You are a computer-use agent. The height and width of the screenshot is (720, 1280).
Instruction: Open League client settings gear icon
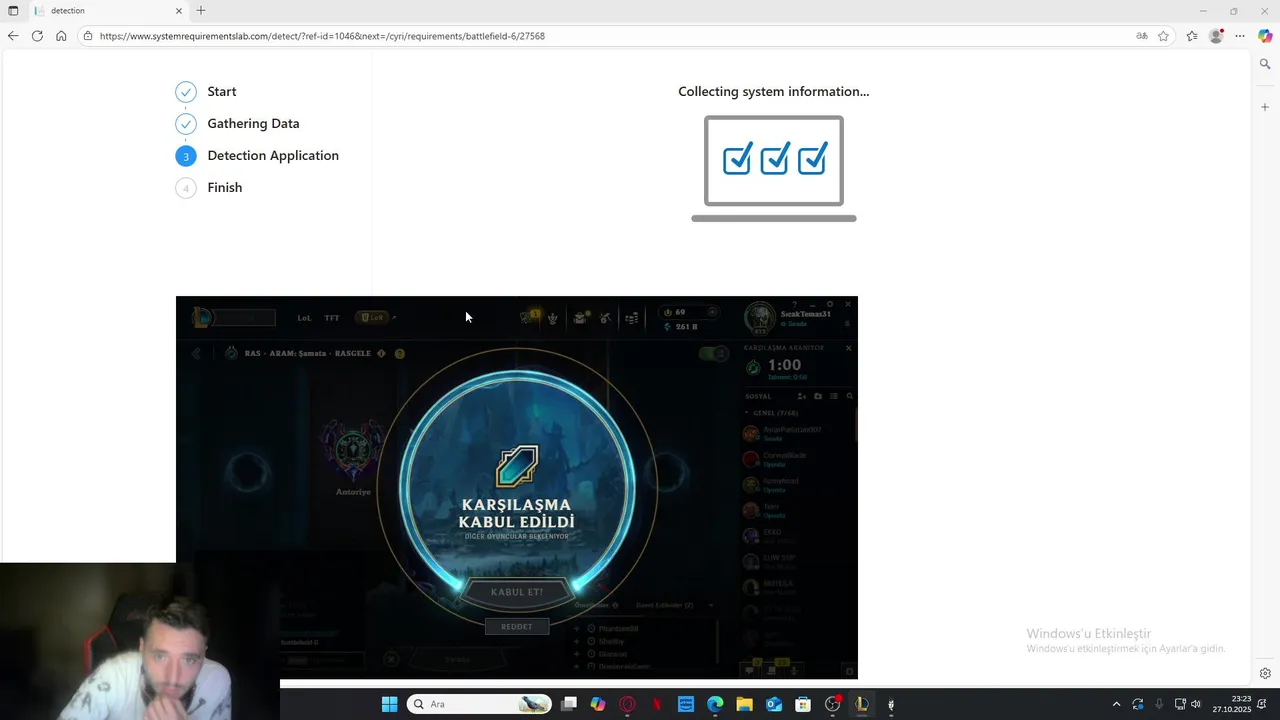click(x=830, y=304)
